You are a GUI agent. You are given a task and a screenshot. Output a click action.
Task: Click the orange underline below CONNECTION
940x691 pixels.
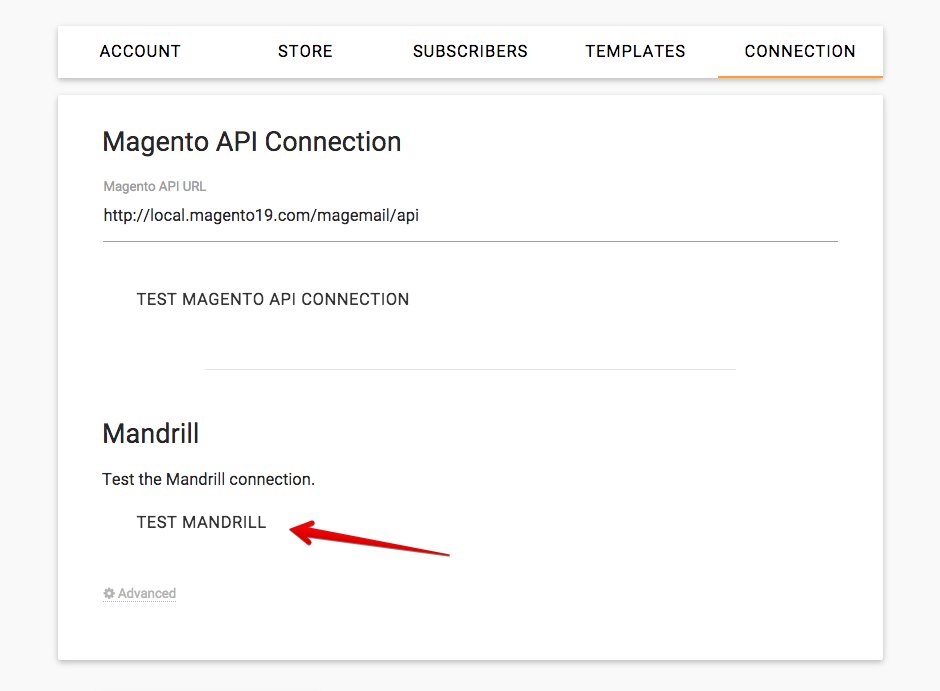(x=800, y=76)
